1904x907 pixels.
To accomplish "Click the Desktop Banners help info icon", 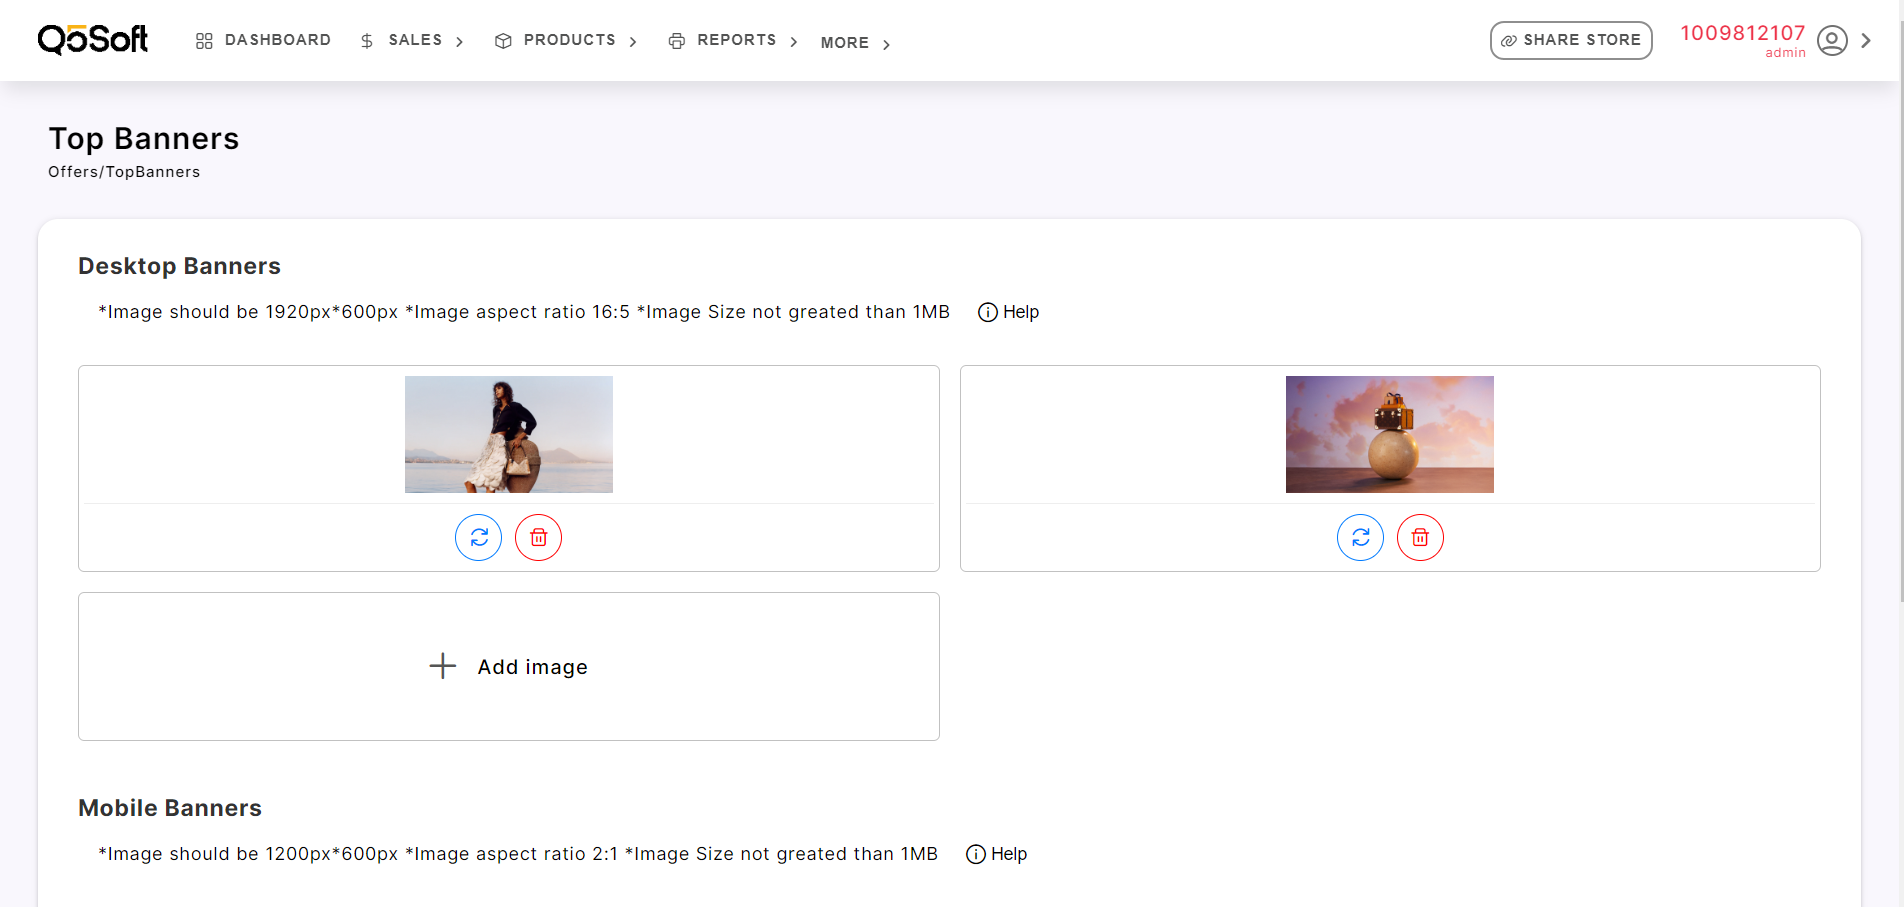I will pos(987,312).
